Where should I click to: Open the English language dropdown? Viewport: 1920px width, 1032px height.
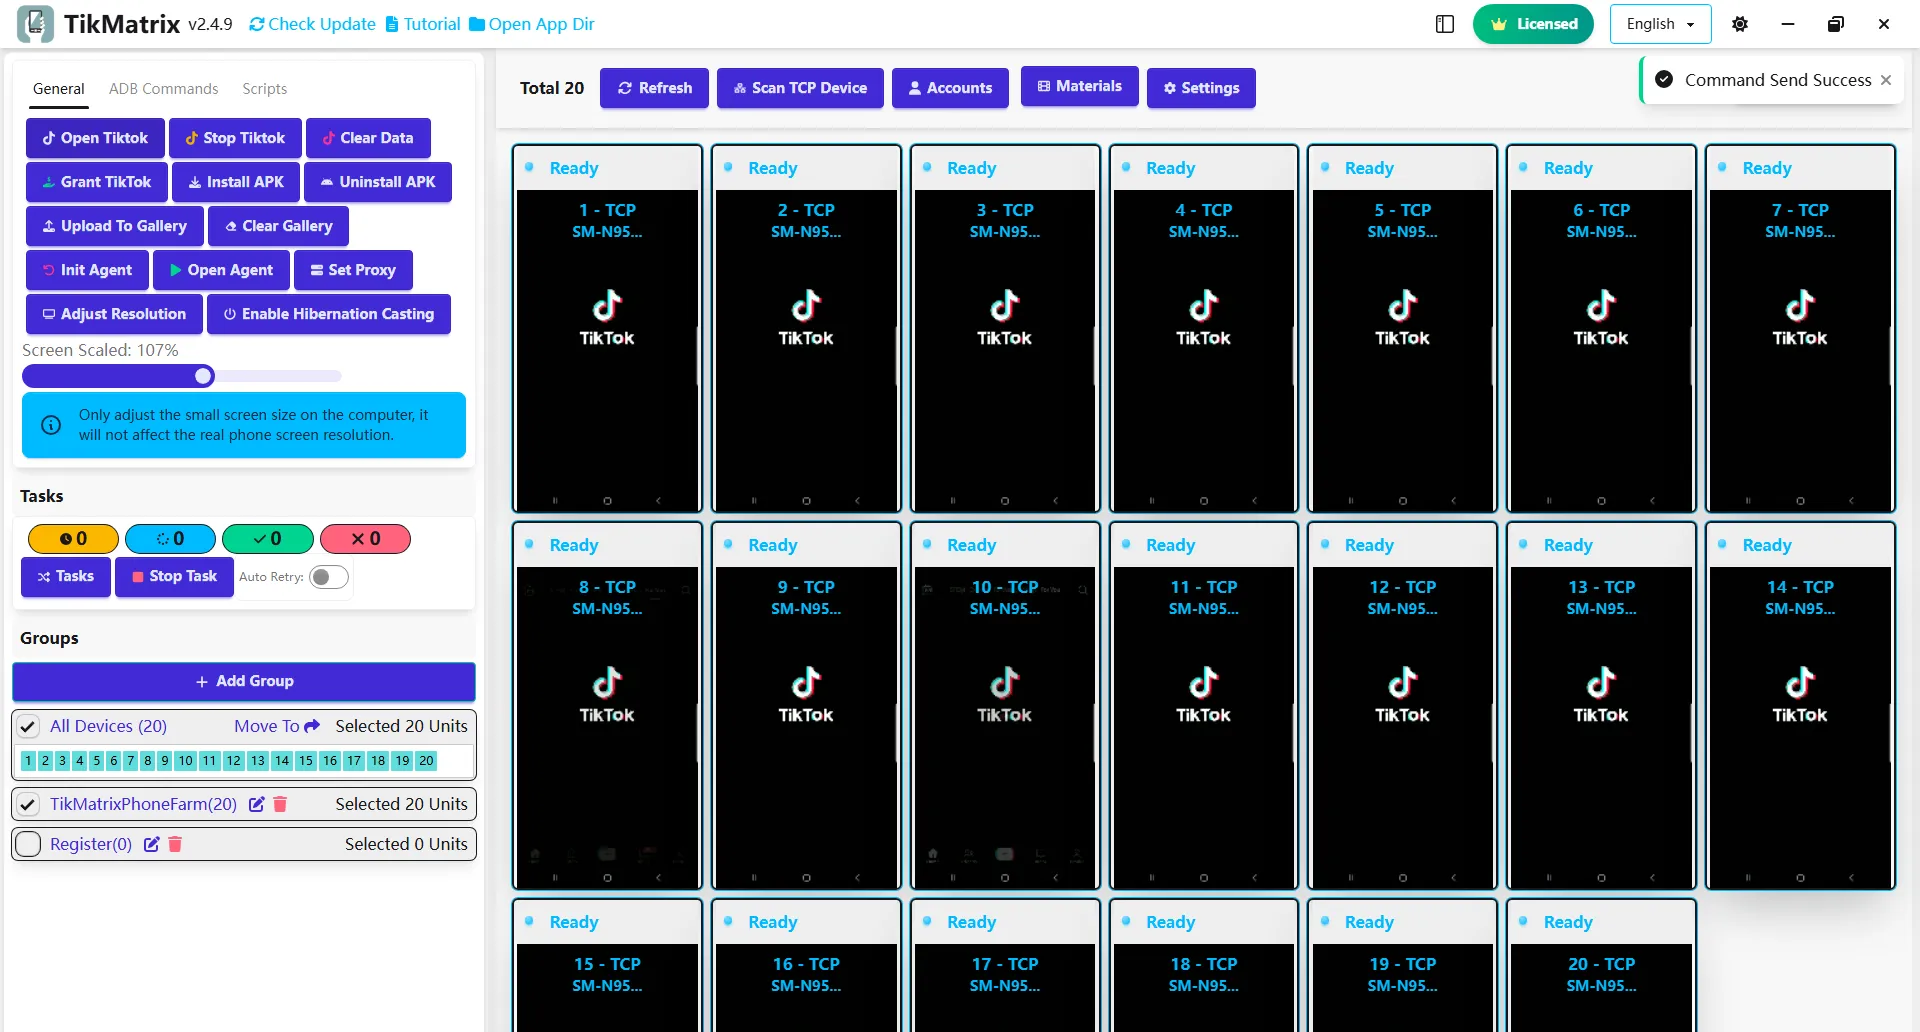pos(1659,23)
